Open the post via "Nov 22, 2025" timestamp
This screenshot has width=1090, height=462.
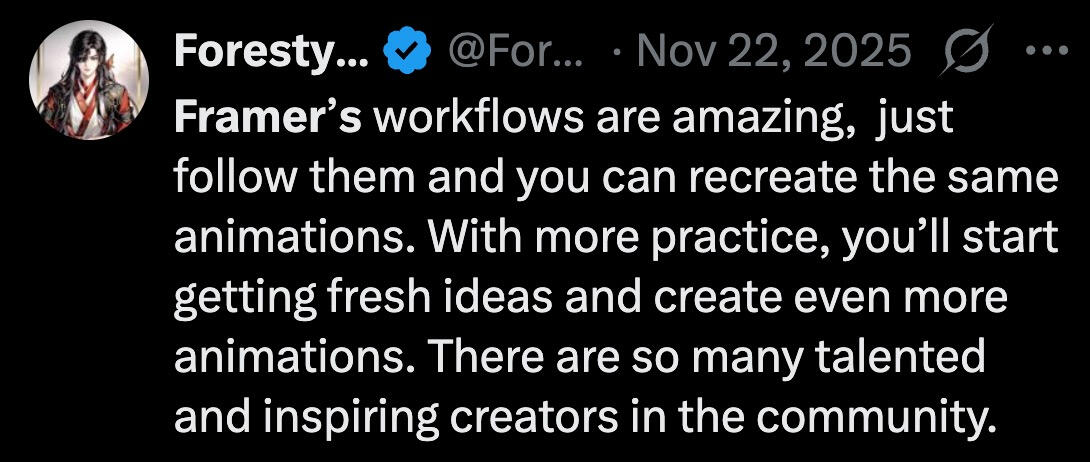pyautogui.click(x=775, y=52)
